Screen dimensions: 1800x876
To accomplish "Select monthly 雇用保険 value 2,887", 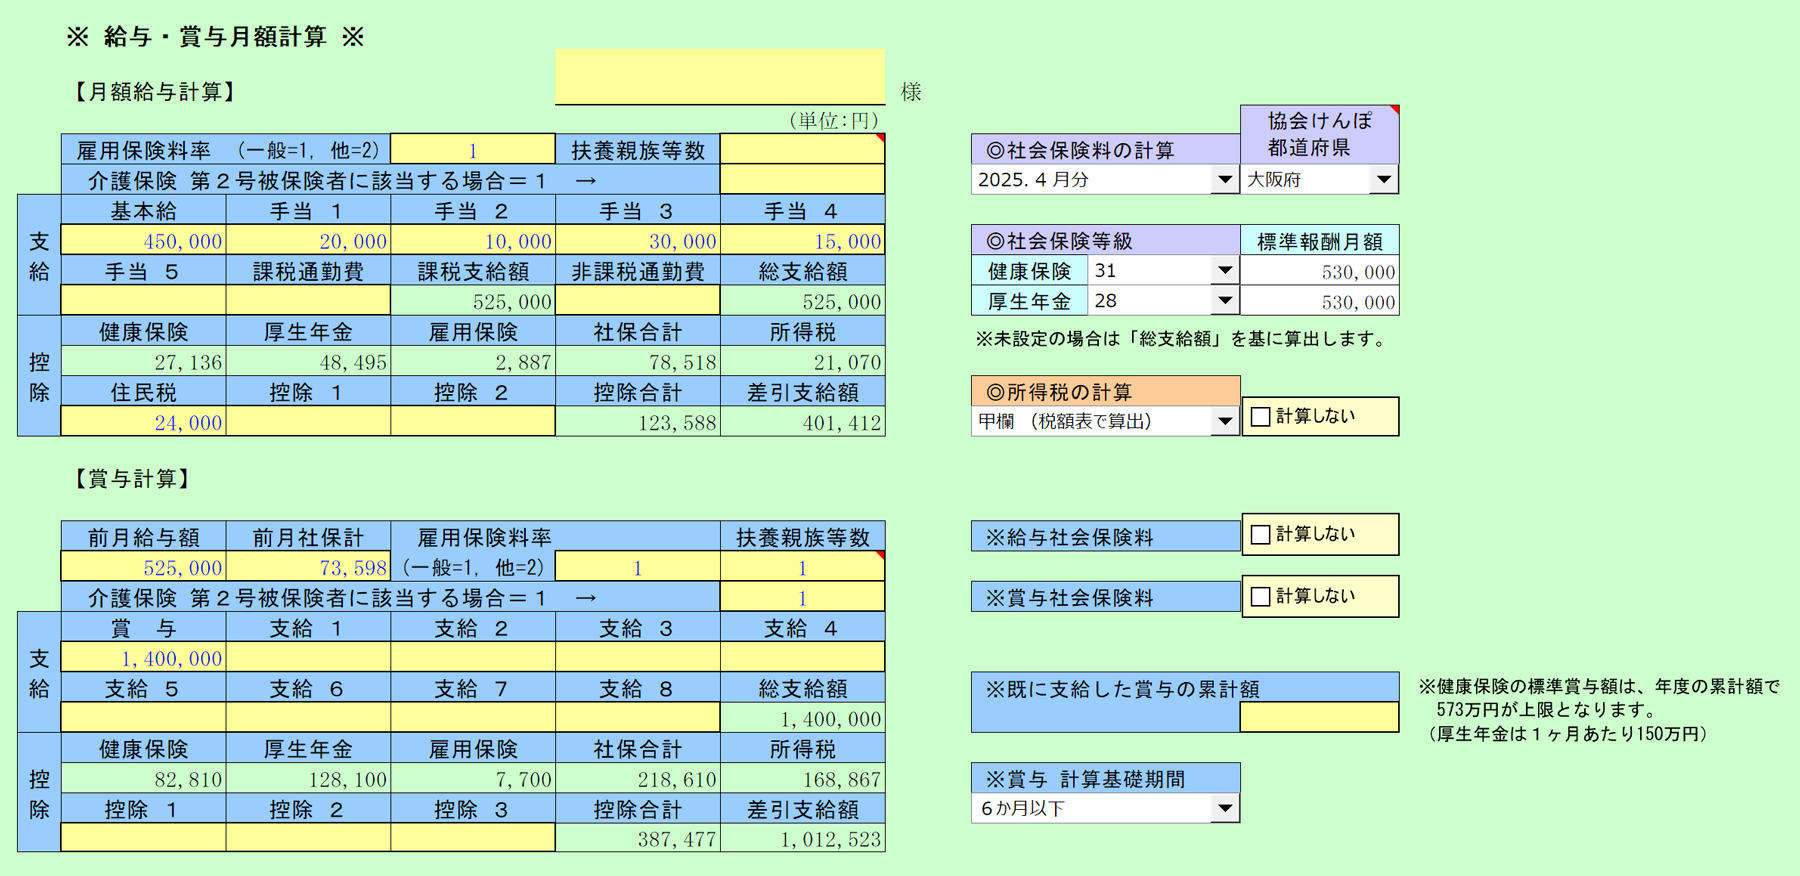I will click(473, 362).
